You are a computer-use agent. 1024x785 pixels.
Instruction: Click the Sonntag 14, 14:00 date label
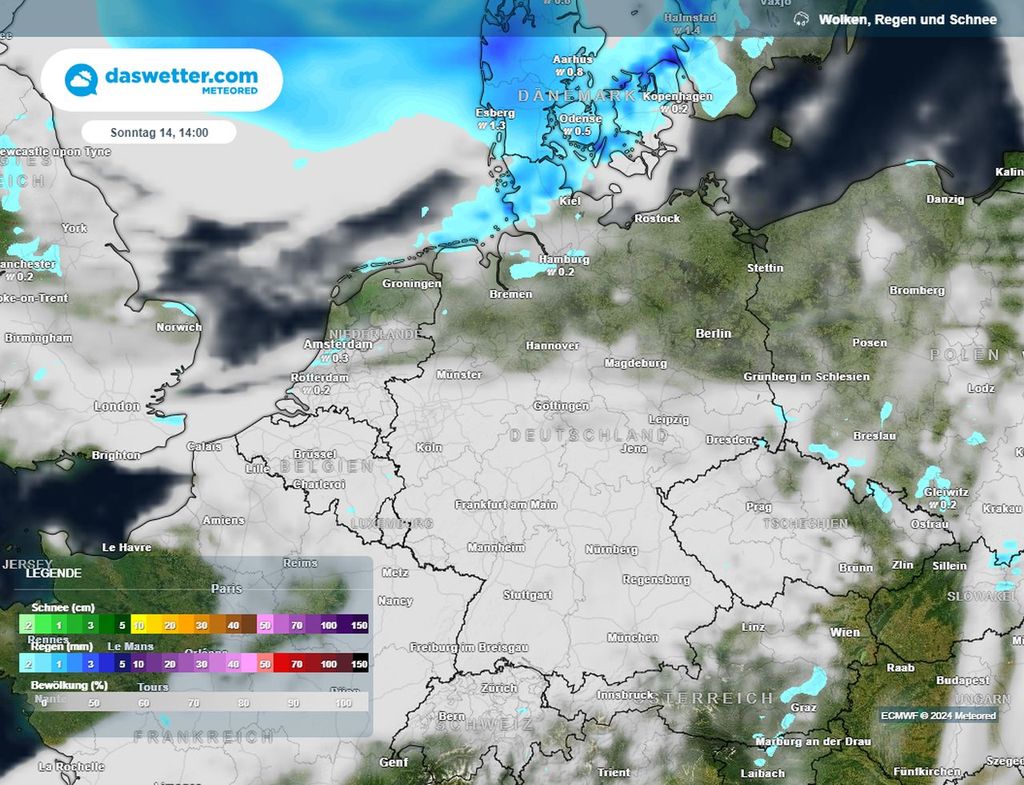click(159, 132)
